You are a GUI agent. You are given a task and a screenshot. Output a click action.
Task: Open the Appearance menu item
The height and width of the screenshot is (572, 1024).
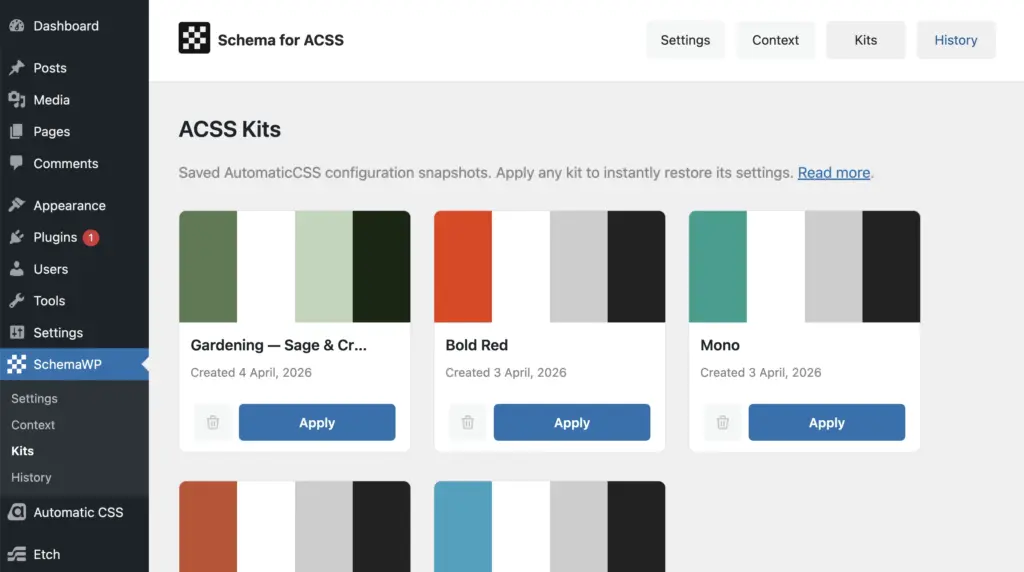coord(74,205)
